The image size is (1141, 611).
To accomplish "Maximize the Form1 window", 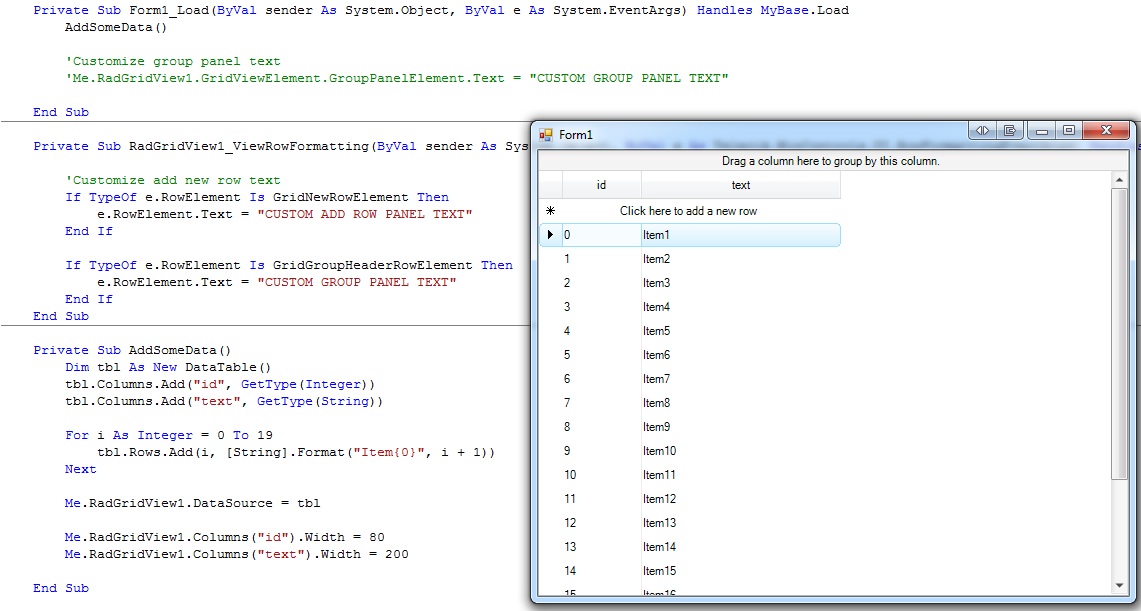I will [x=1069, y=131].
